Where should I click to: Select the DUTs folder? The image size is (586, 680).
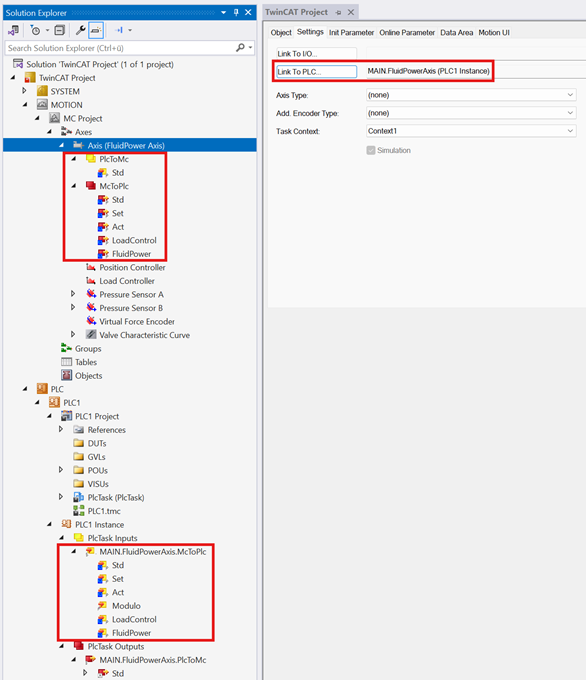(x=97, y=443)
